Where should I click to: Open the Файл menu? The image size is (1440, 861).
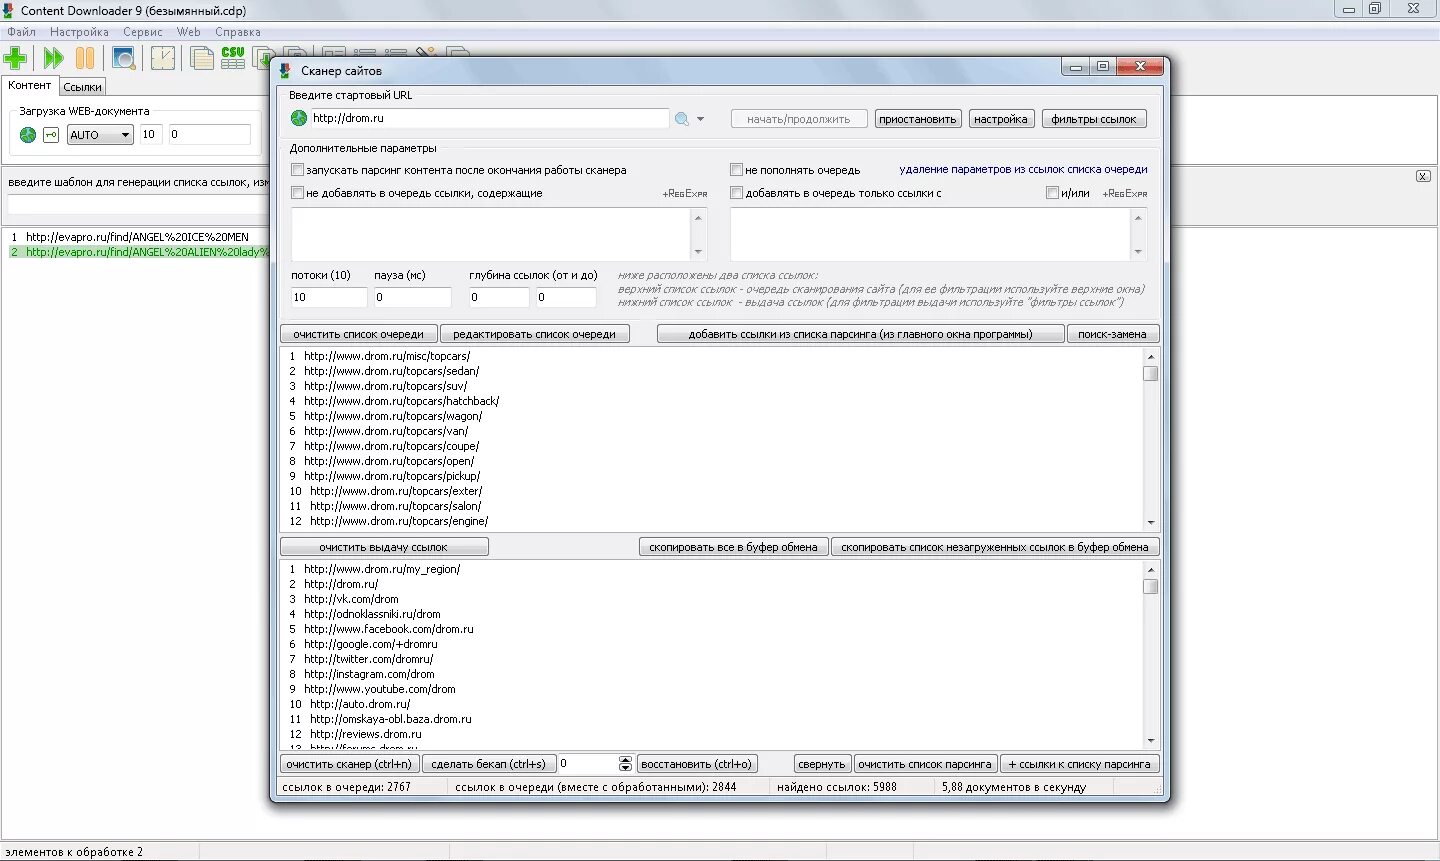pyautogui.click(x=21, y=32)
